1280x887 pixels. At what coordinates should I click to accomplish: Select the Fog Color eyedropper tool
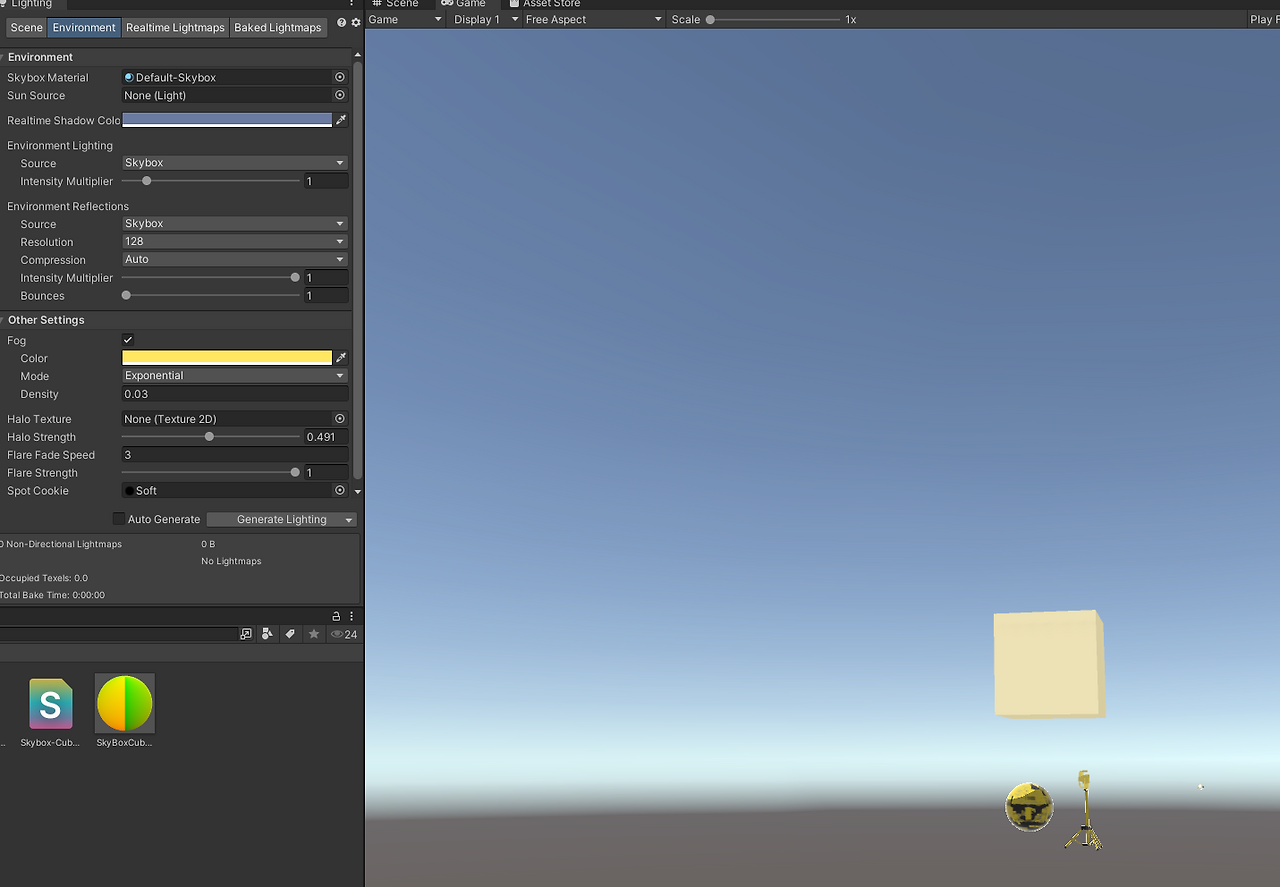[342, 357]
